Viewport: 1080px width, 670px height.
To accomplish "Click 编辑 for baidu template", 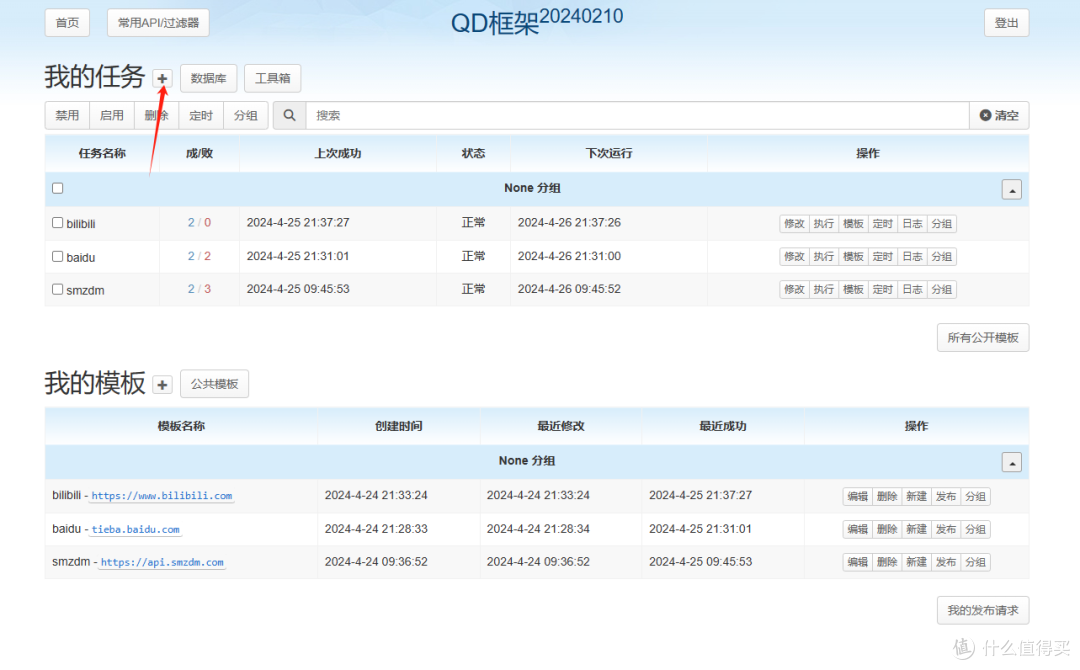I will (x=858, y=530).
